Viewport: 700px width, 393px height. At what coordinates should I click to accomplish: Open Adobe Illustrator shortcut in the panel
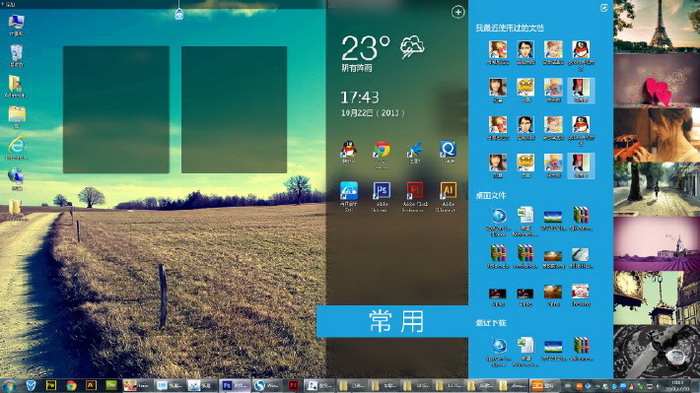448,191
